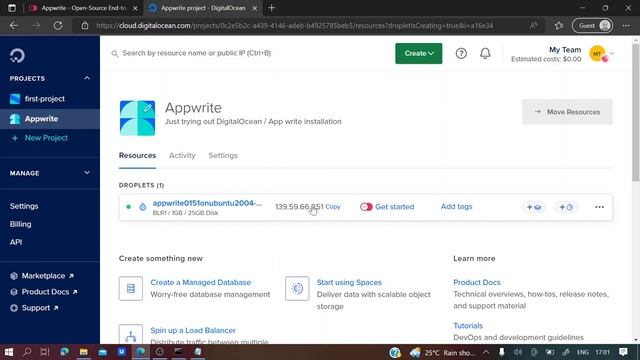The image size is (640, 360).
Task: Click the DigitalOcean logo in sidebar
Action: 17,56
